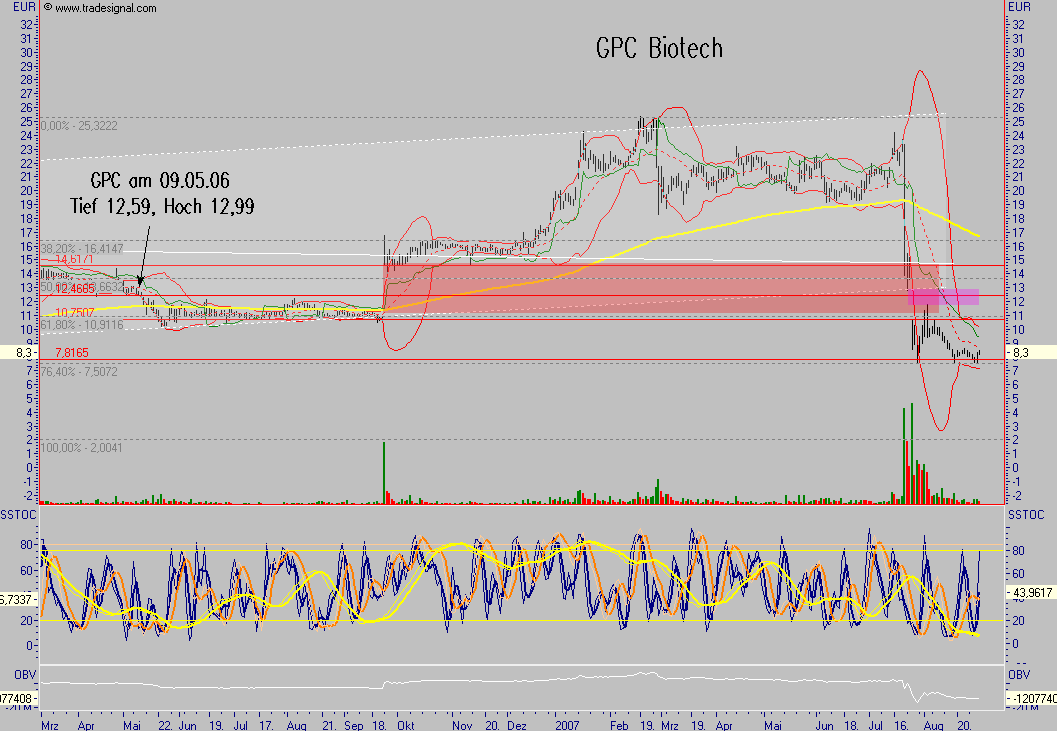The width and height of the screenshot is (1057, 731).
Task: Click the red '7,8165' support level label
Action: pyautogui.click(x=71, y=353)
